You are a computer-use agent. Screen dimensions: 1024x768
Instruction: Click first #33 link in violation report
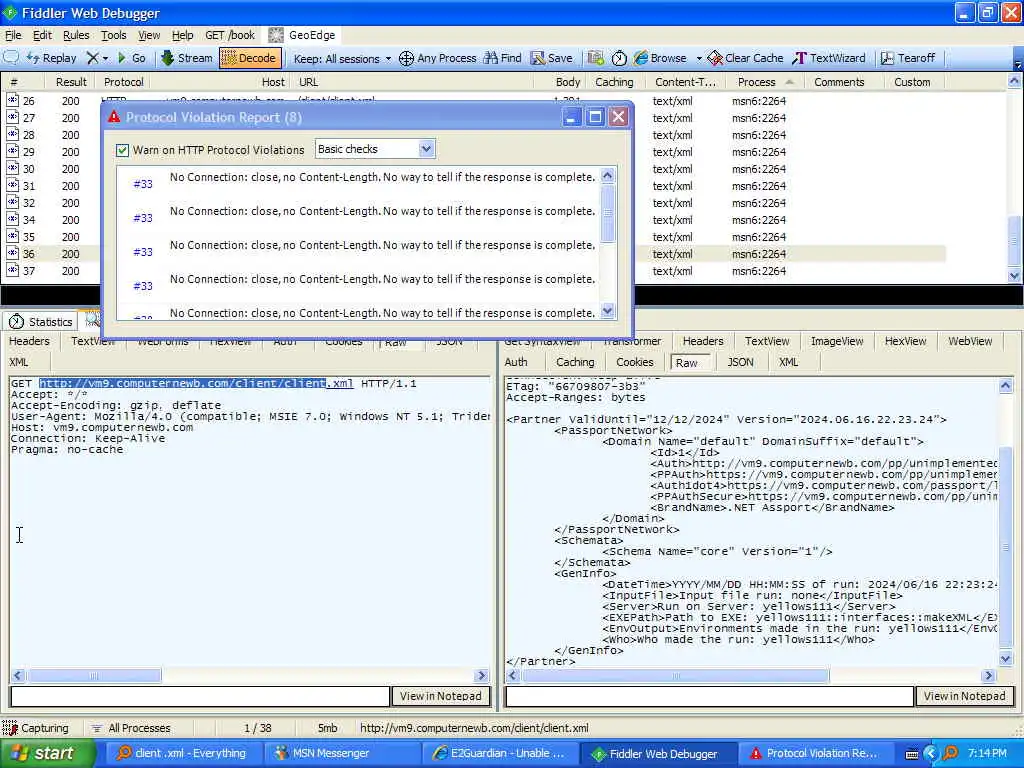143,184
